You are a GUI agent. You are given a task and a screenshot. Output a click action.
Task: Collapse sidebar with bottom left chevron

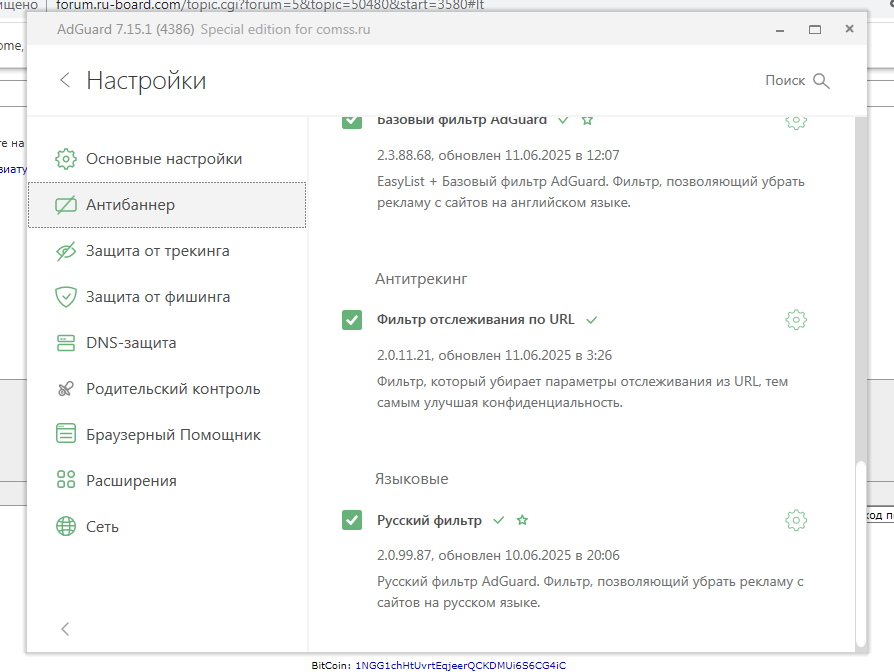pos(65,629)
